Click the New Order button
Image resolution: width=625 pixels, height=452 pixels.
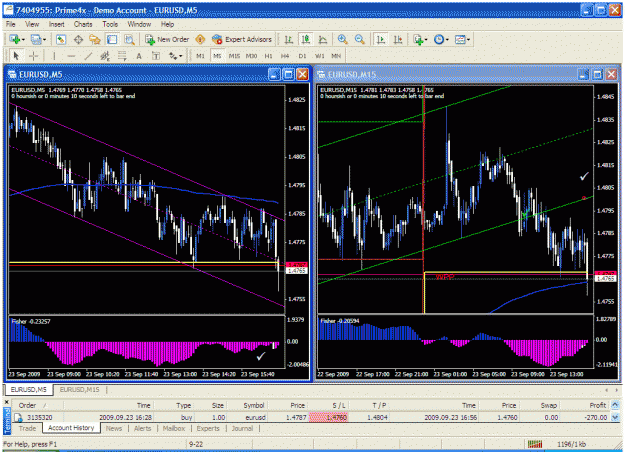tap(167, 39)
